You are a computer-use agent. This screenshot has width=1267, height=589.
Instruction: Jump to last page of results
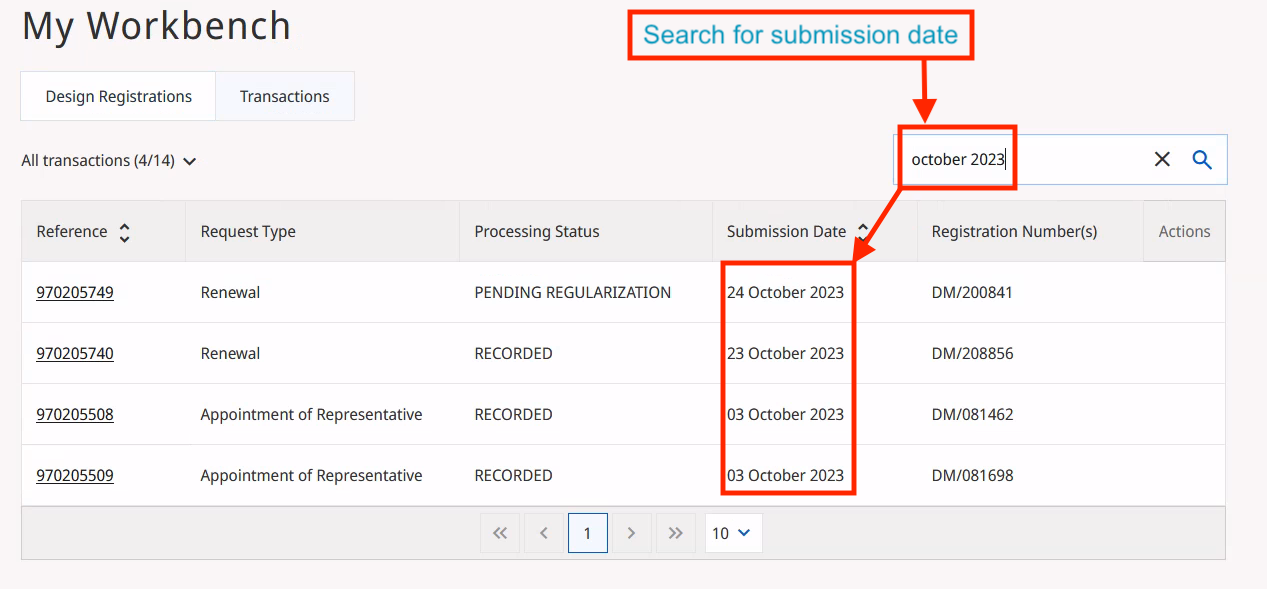[x=675, y=533]
